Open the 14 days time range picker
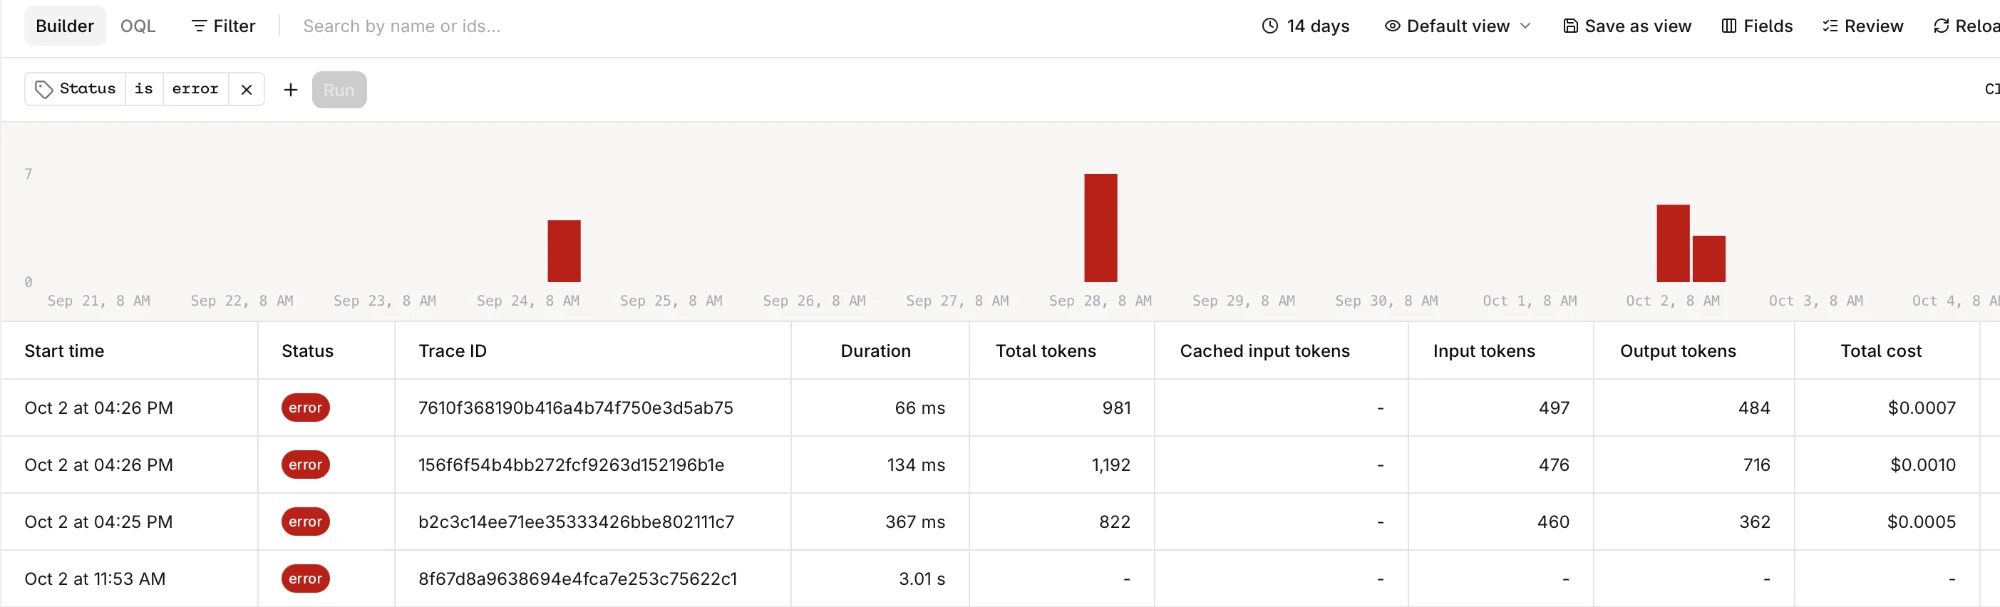Screen dimensions: 2000x607 click(x=1305, y=26)
